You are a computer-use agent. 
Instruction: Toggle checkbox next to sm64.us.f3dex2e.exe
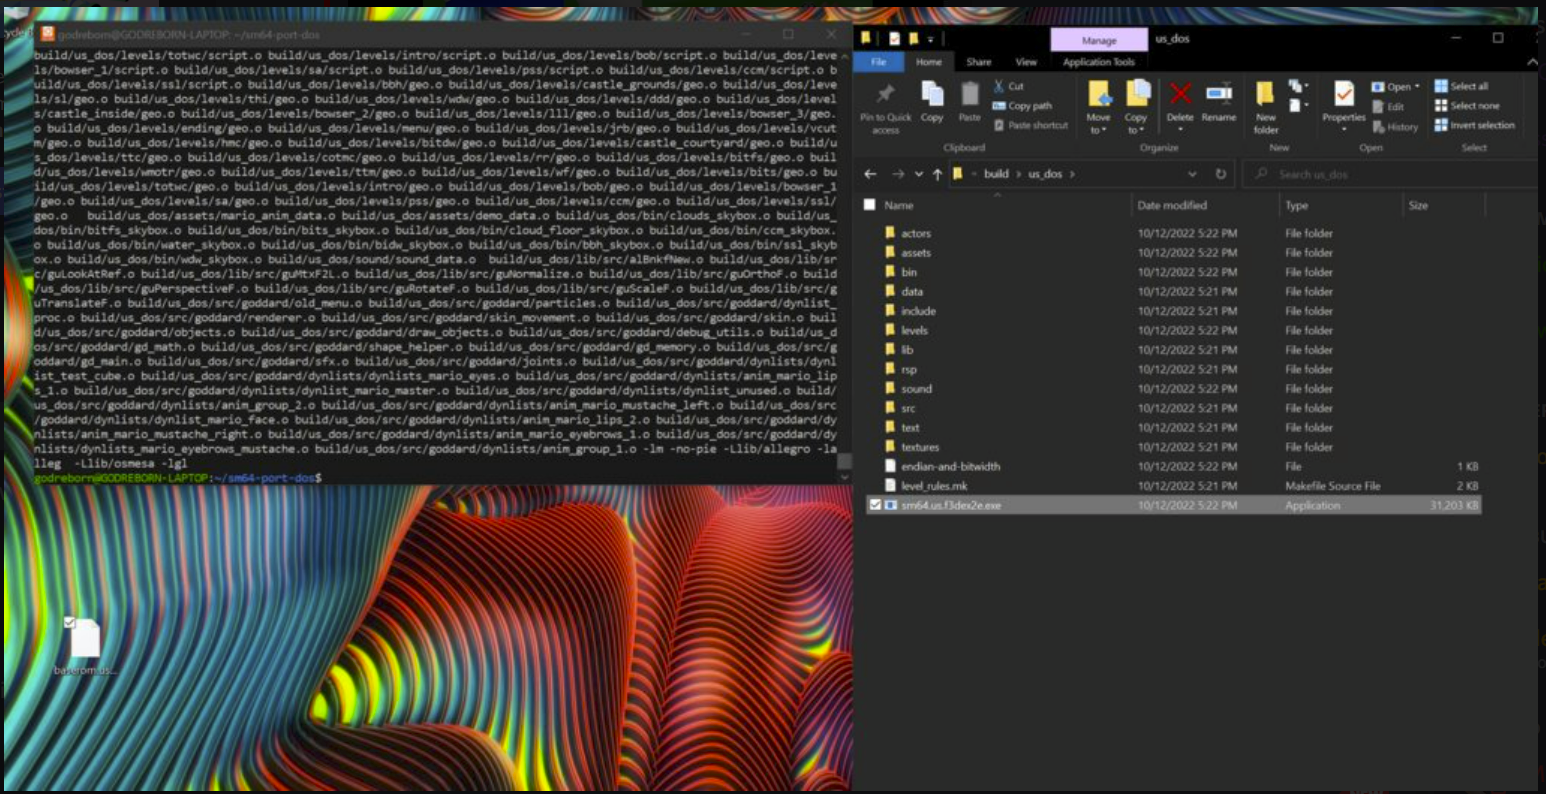[875, 505]
